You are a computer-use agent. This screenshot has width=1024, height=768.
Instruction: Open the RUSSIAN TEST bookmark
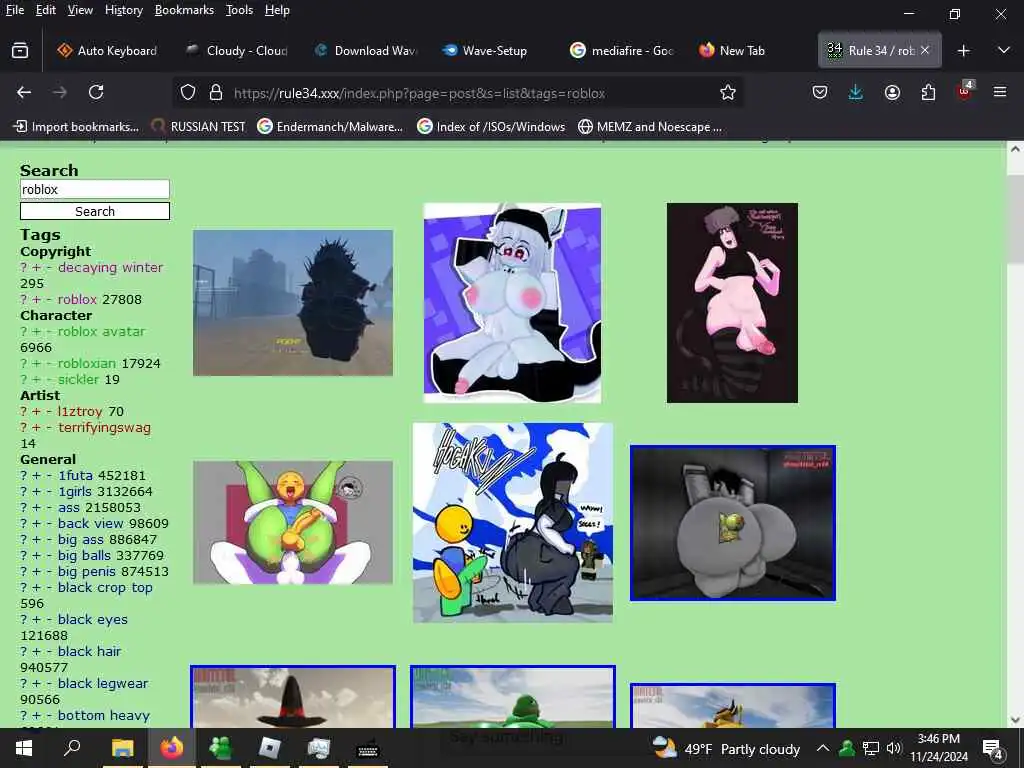198,127
